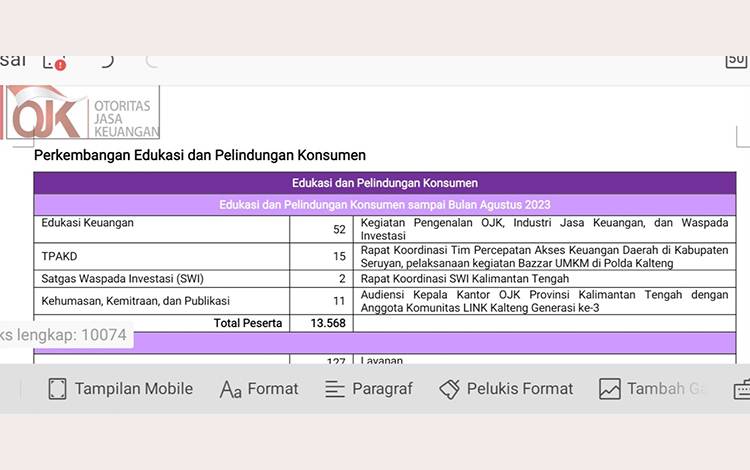
Task: Click the total value 13.568
Action: 328,323
